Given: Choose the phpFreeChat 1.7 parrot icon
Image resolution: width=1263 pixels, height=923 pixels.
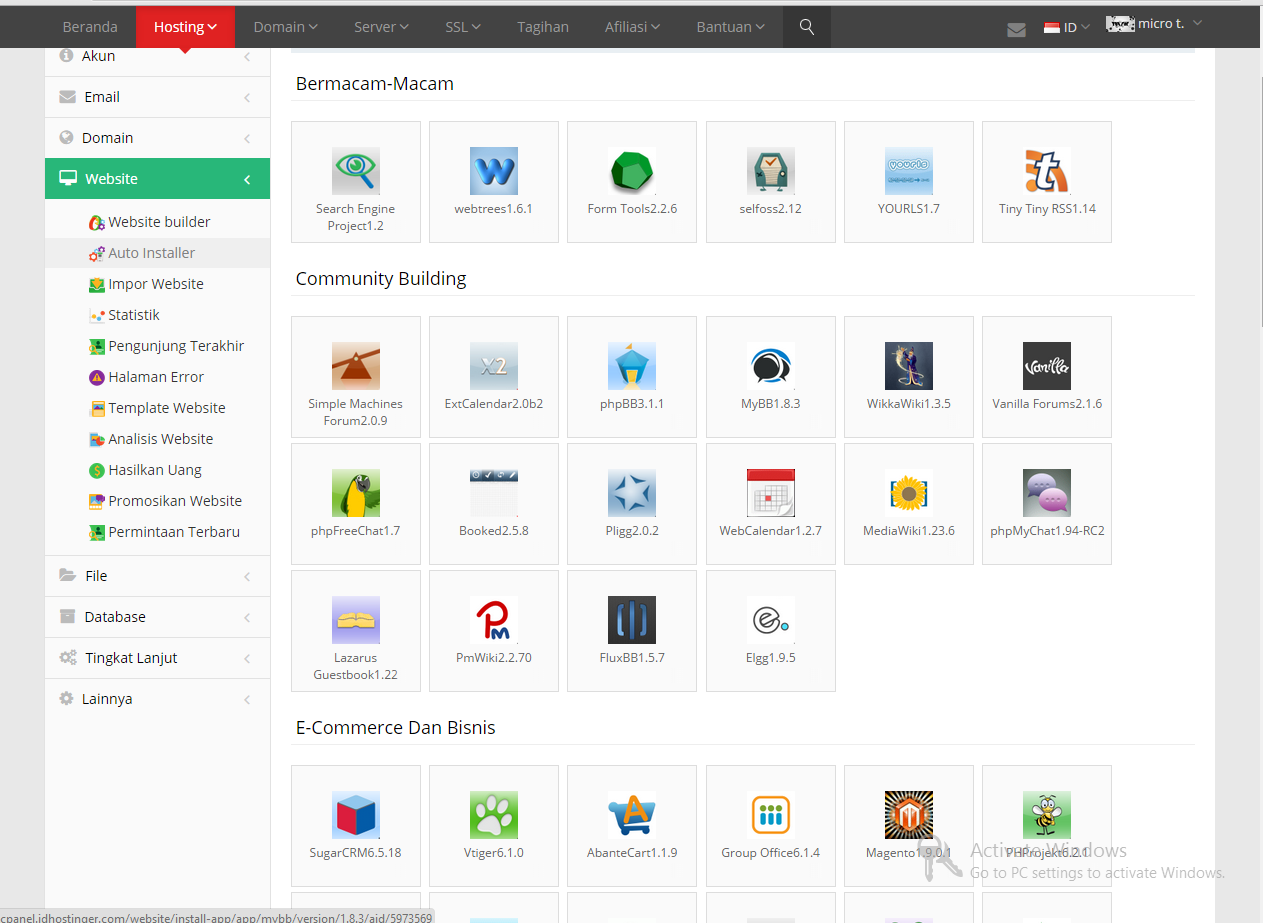Looking at the screenshot, I should coord(356,493).
